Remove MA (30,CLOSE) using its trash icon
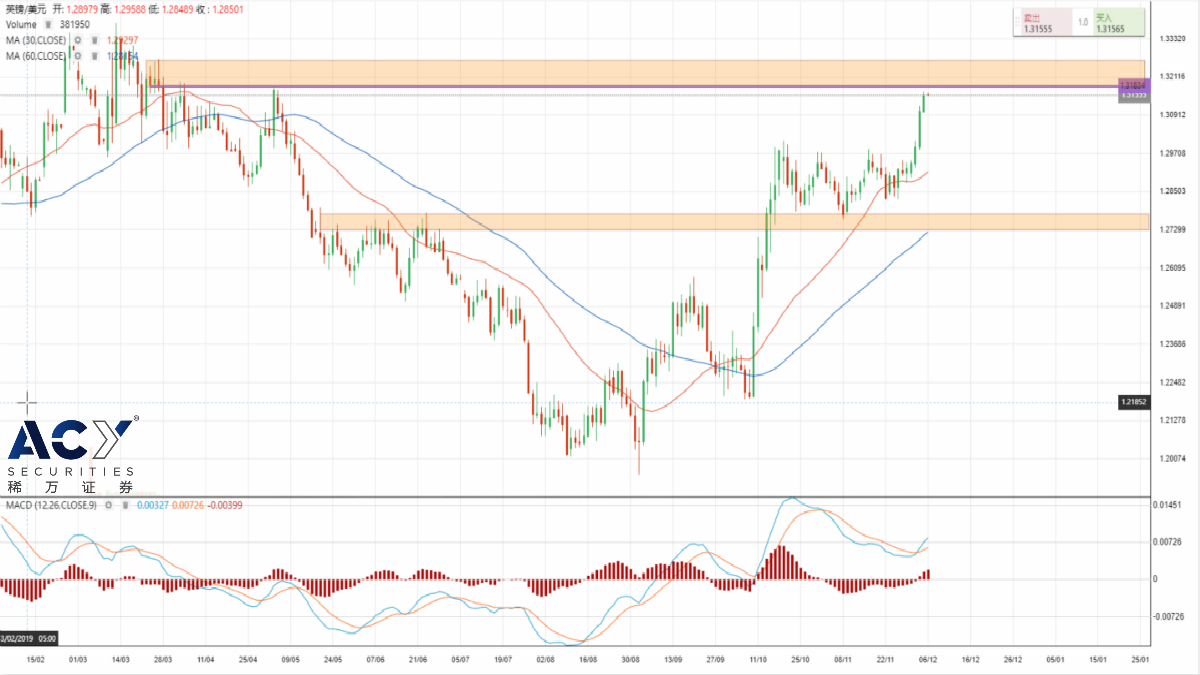The height and width of the screenshot is (675, 1200). coord(93,41)
